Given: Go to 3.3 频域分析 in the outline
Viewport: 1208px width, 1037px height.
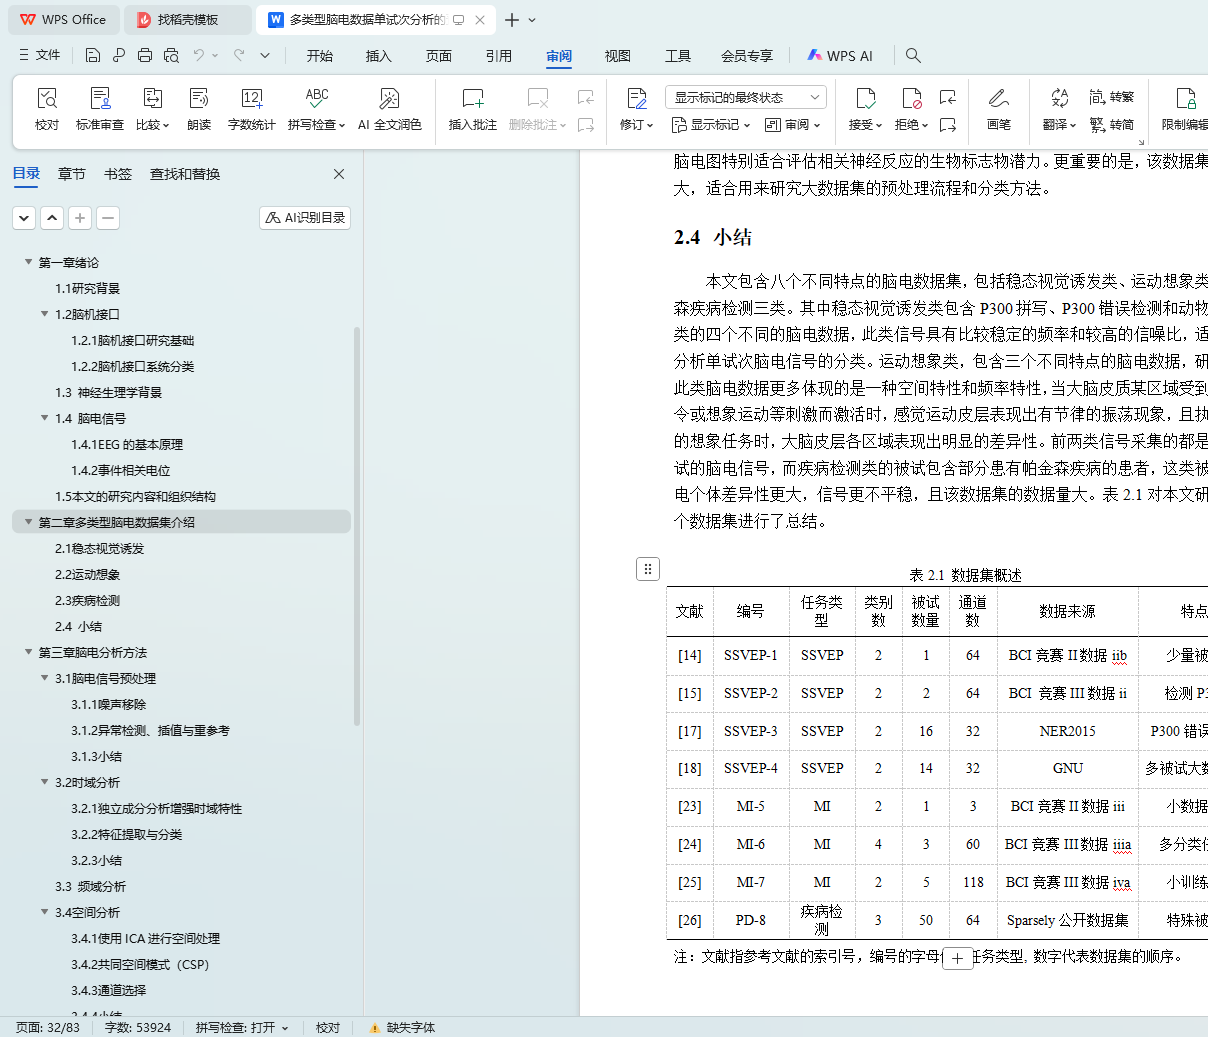Looking at the screenshot, I should (90, 886).
